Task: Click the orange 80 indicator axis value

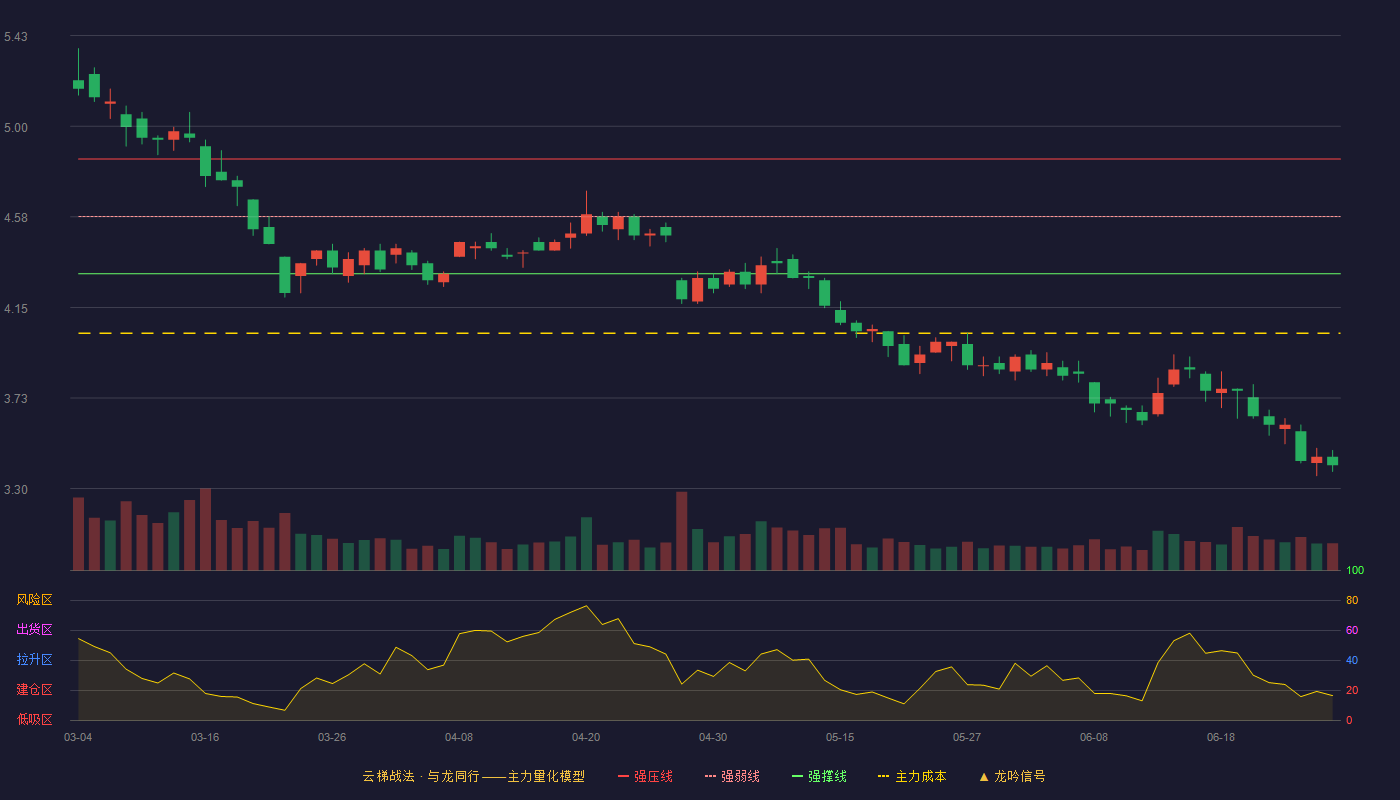Action: pyautogui.click(x=1352, y=601)
